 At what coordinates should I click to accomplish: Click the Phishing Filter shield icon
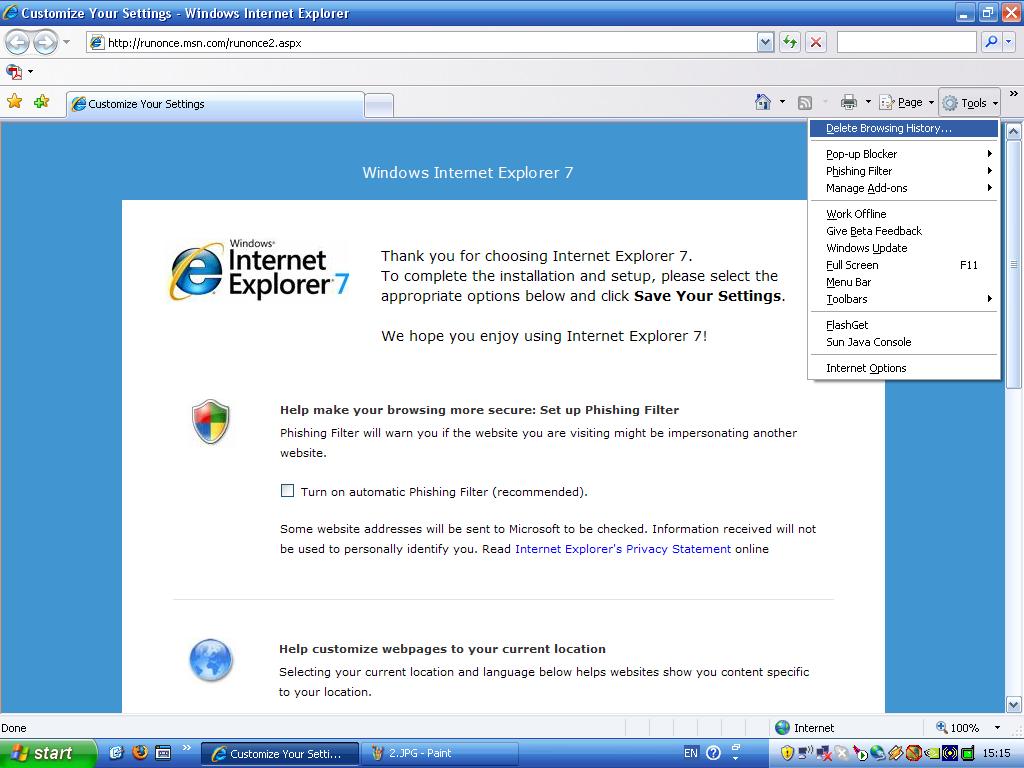[210, 422]
